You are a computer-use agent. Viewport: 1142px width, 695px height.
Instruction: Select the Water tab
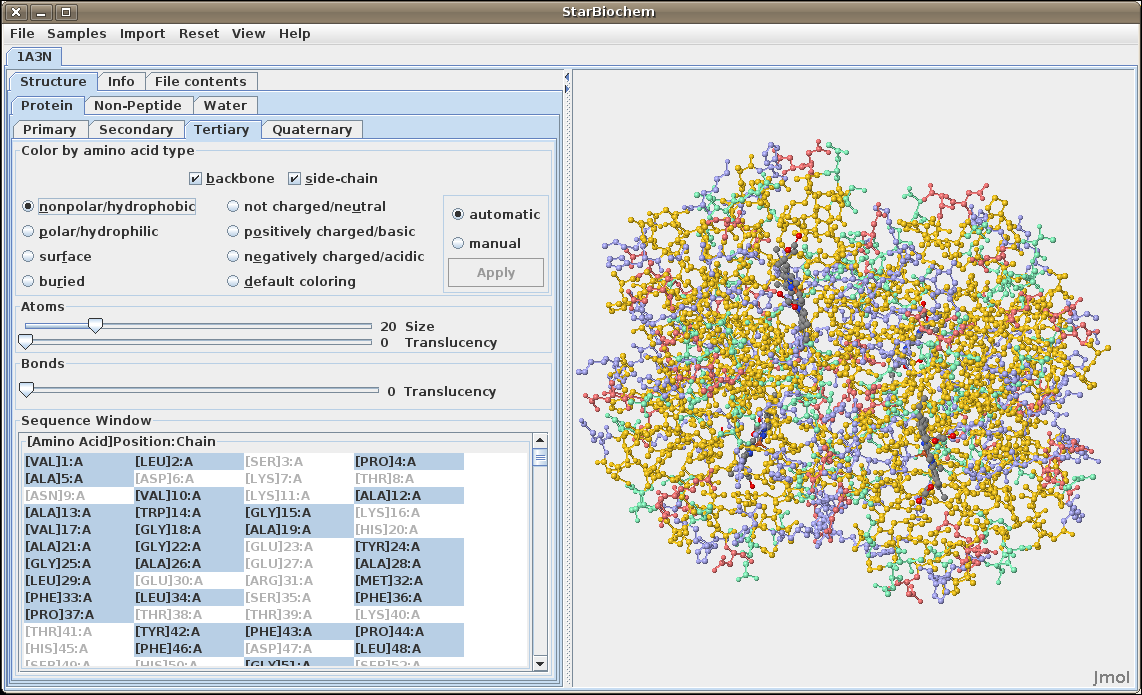(x=225, y=106)
